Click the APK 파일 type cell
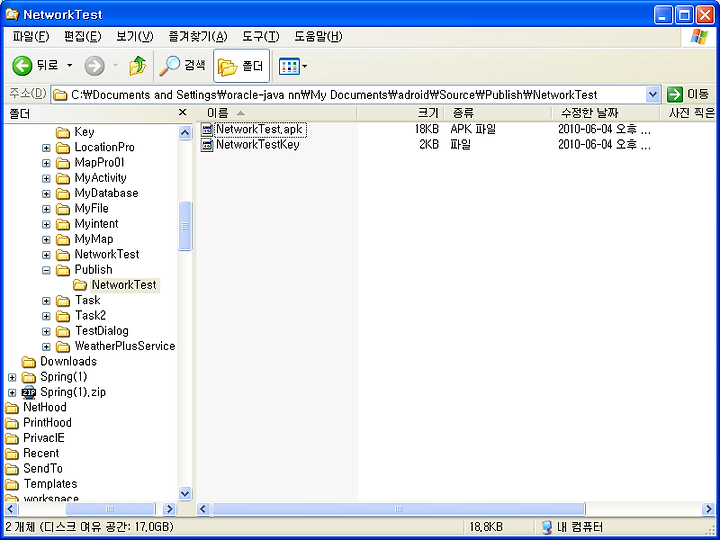 click(x=473, y=129)
